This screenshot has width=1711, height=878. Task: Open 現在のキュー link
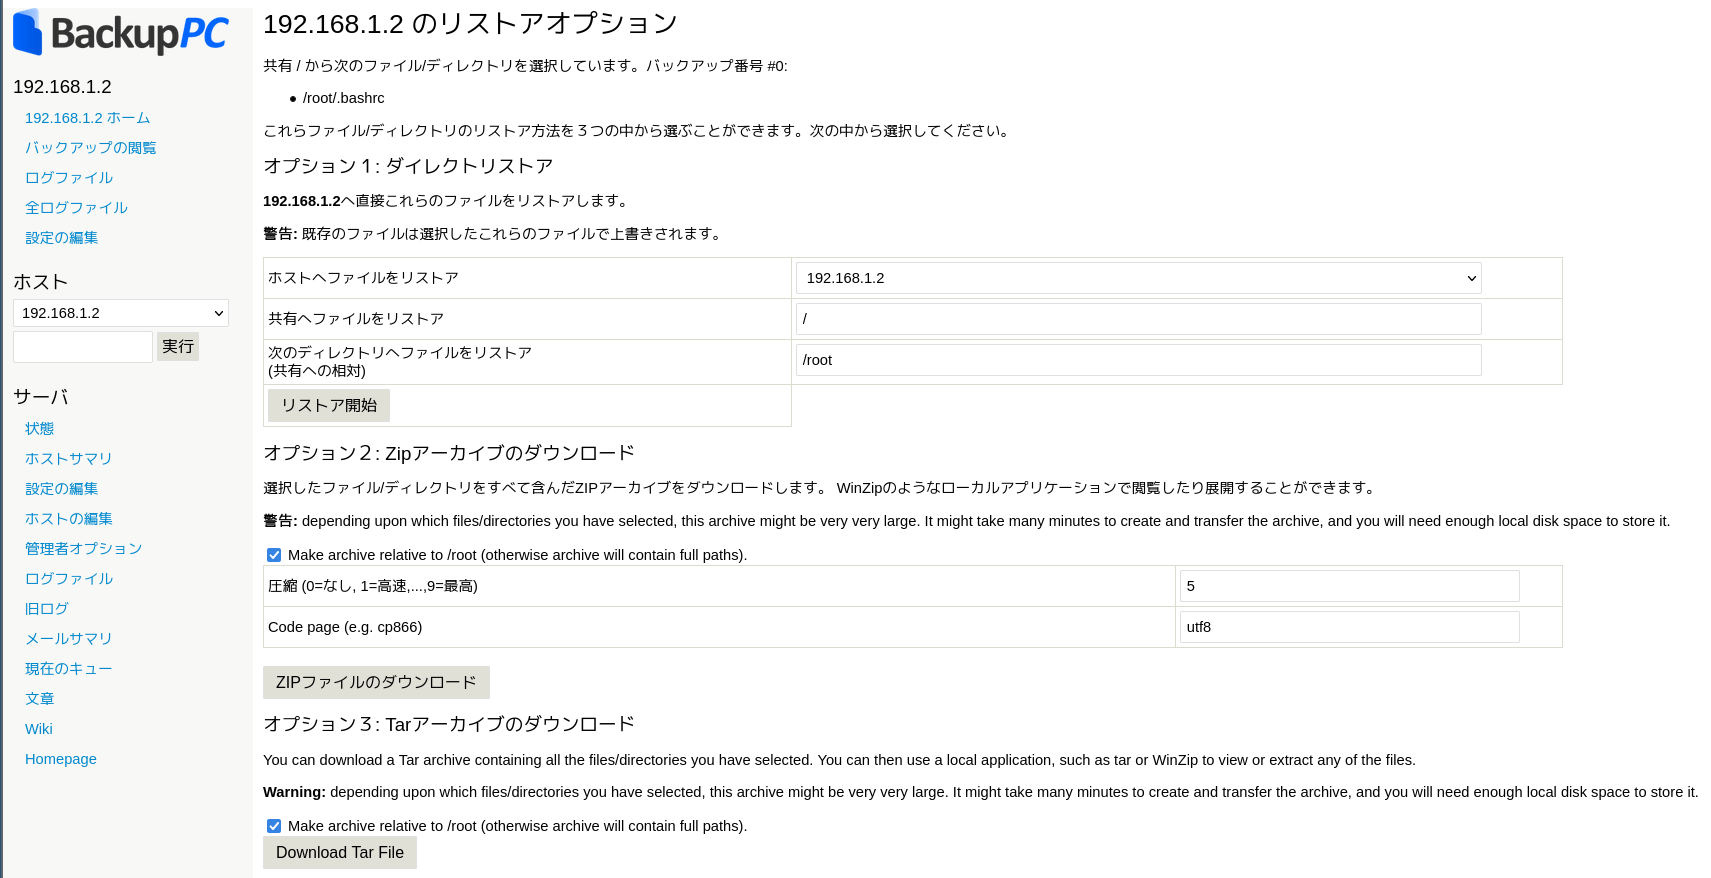pos(68,669)
